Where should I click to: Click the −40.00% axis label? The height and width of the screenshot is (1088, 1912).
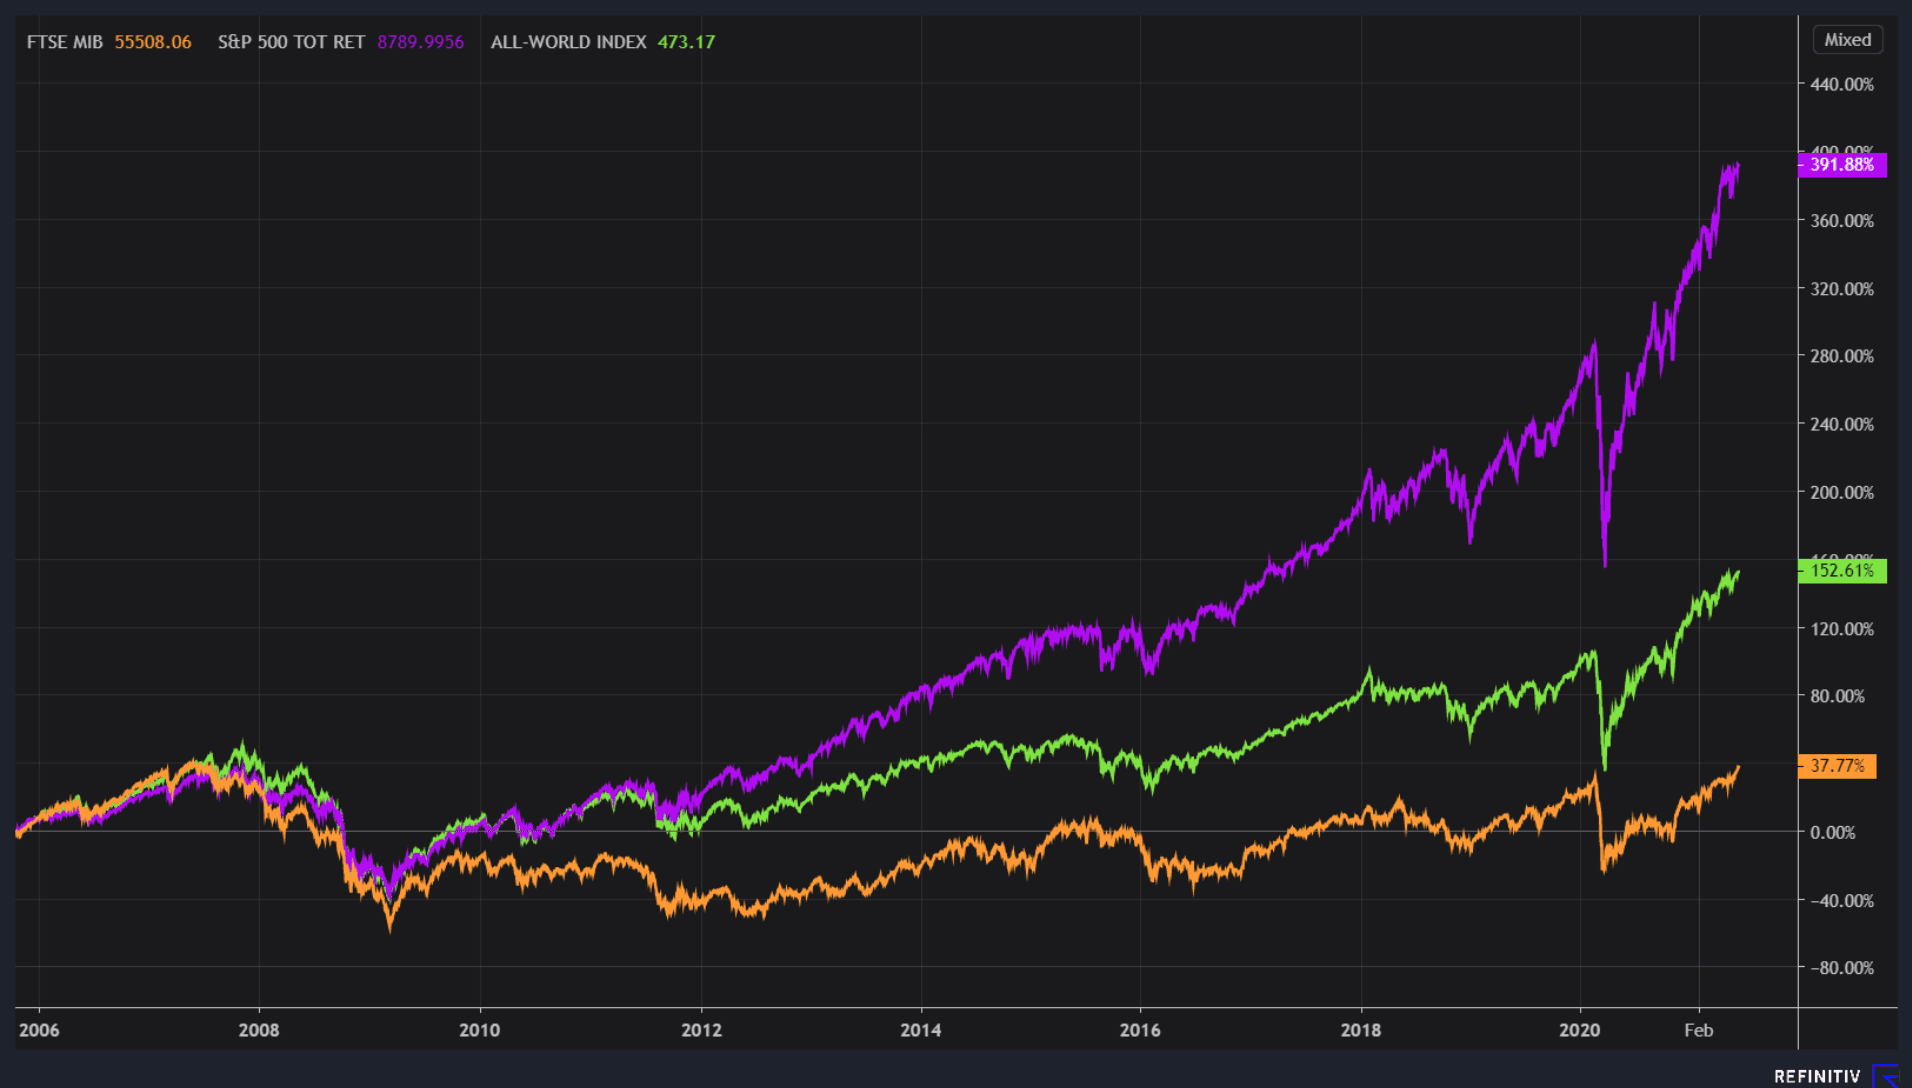click(1842, 901)
